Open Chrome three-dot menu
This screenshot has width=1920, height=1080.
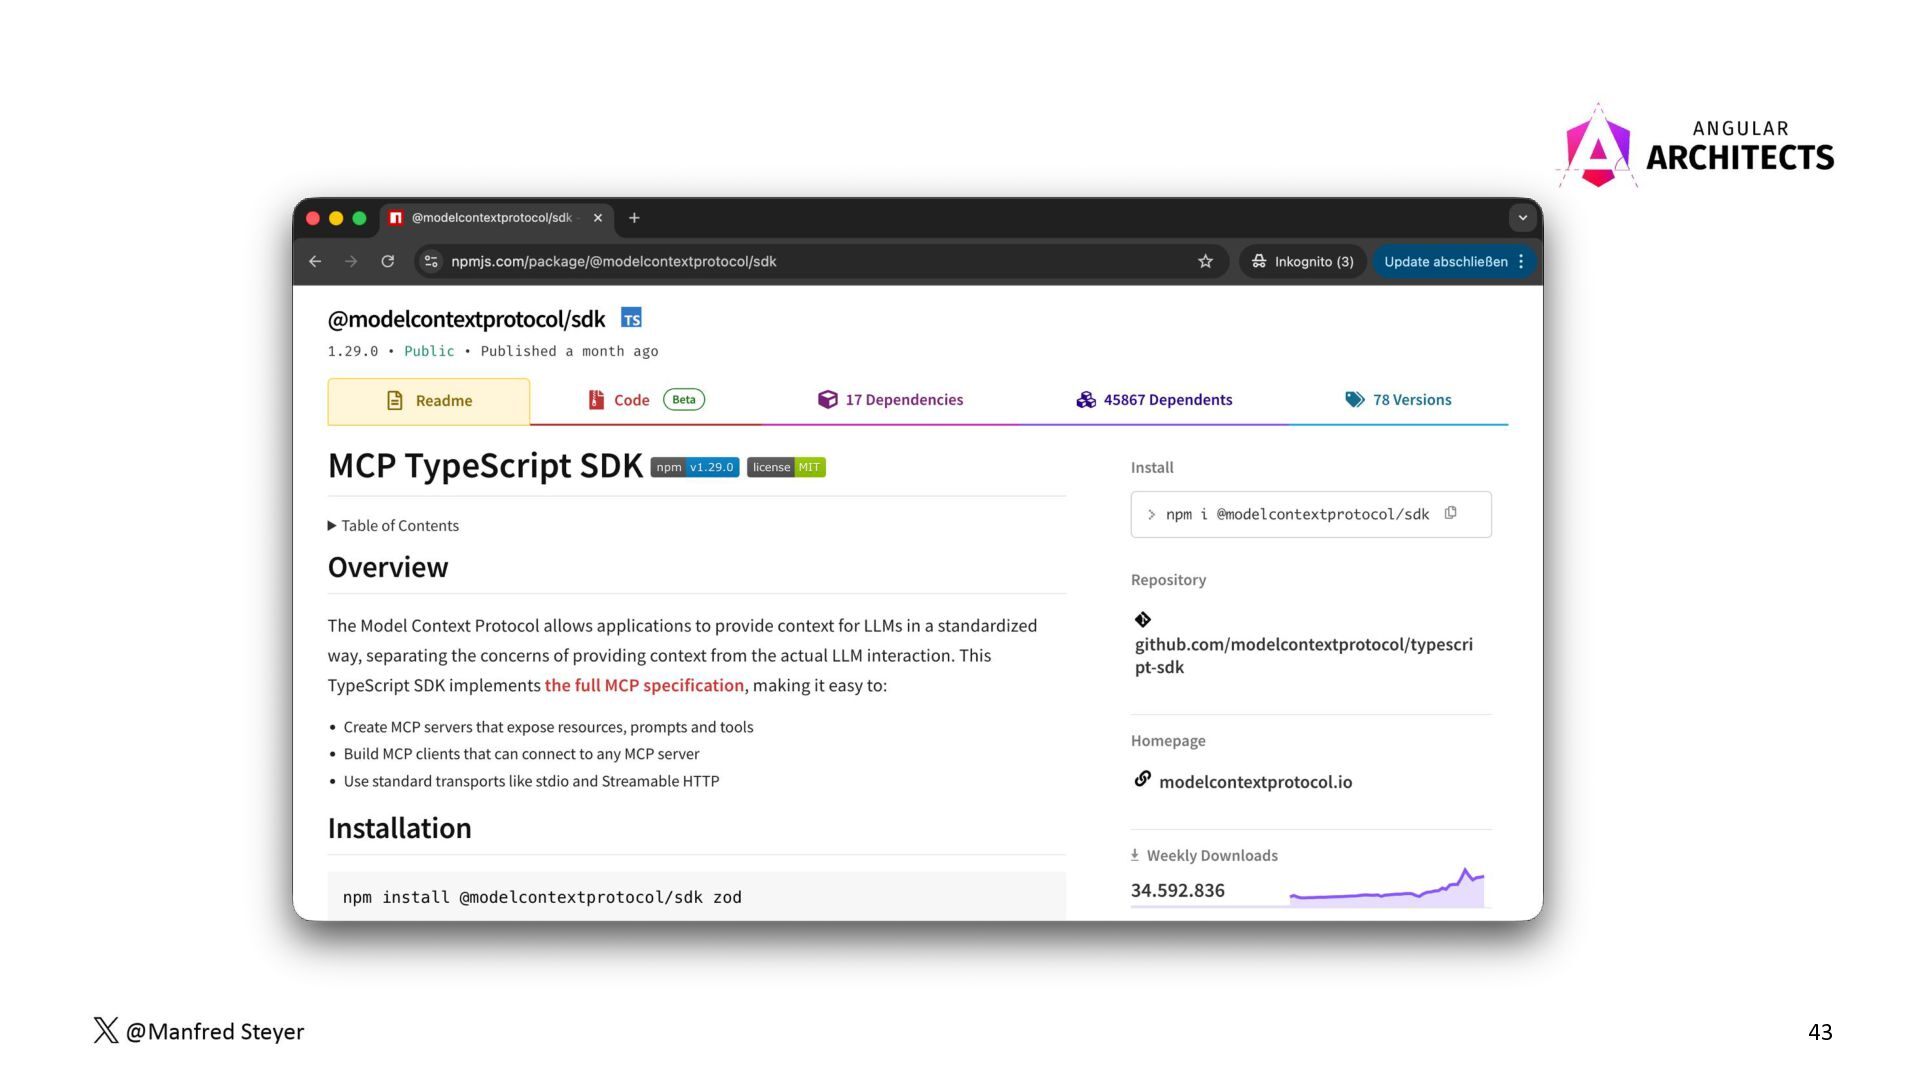[x=1521, y=261]
